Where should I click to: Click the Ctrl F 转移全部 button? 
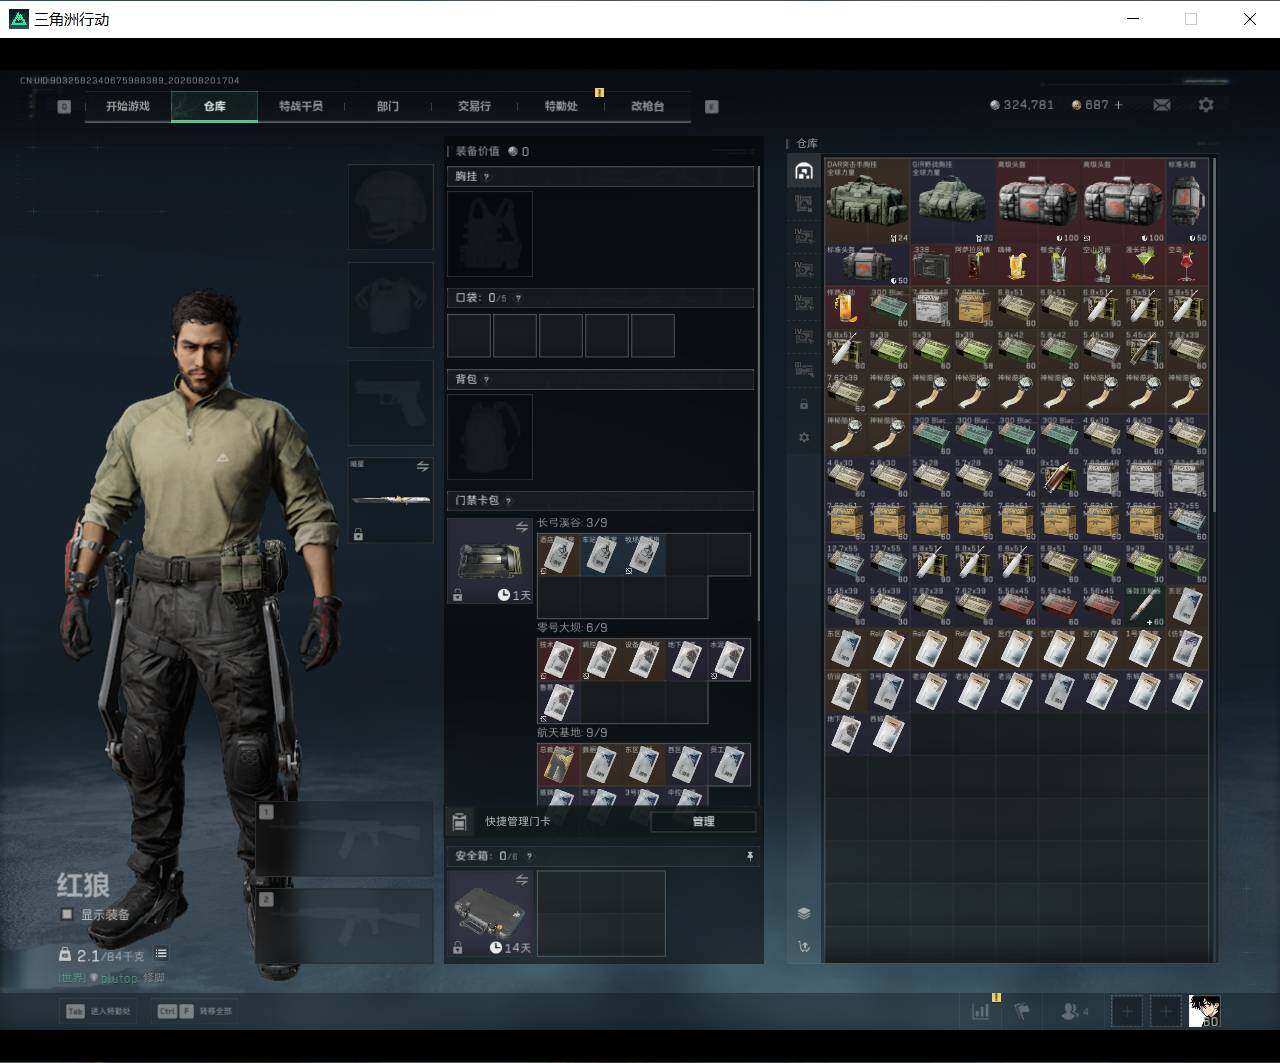(194, 1011)
